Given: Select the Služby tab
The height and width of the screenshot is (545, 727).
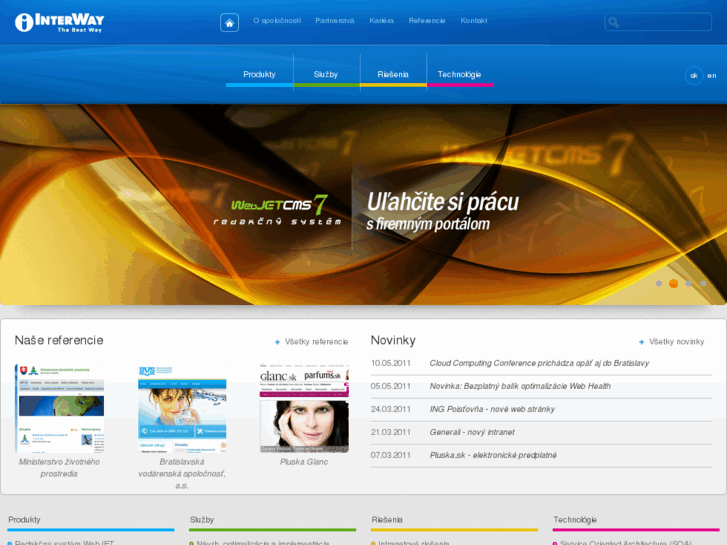Looking at the screenshot, I should pyautogui.click(x=326, y=74).
